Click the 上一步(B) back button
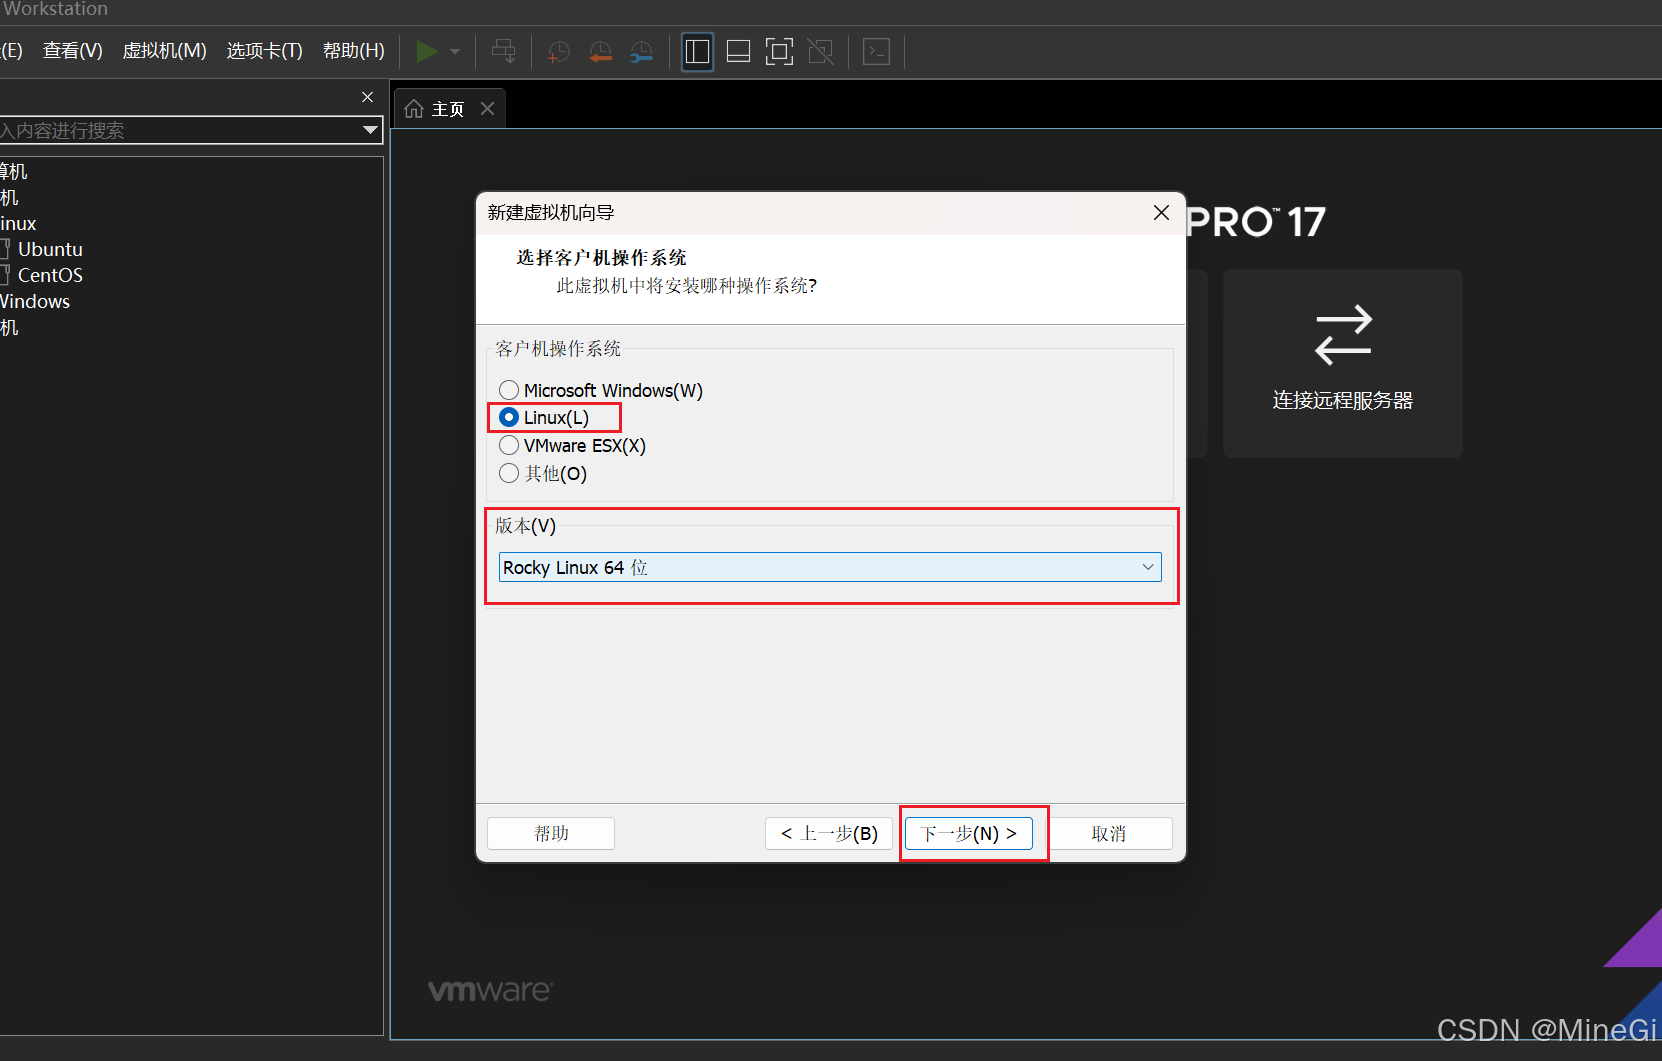 pyautogui.click(x=829, y=833)
